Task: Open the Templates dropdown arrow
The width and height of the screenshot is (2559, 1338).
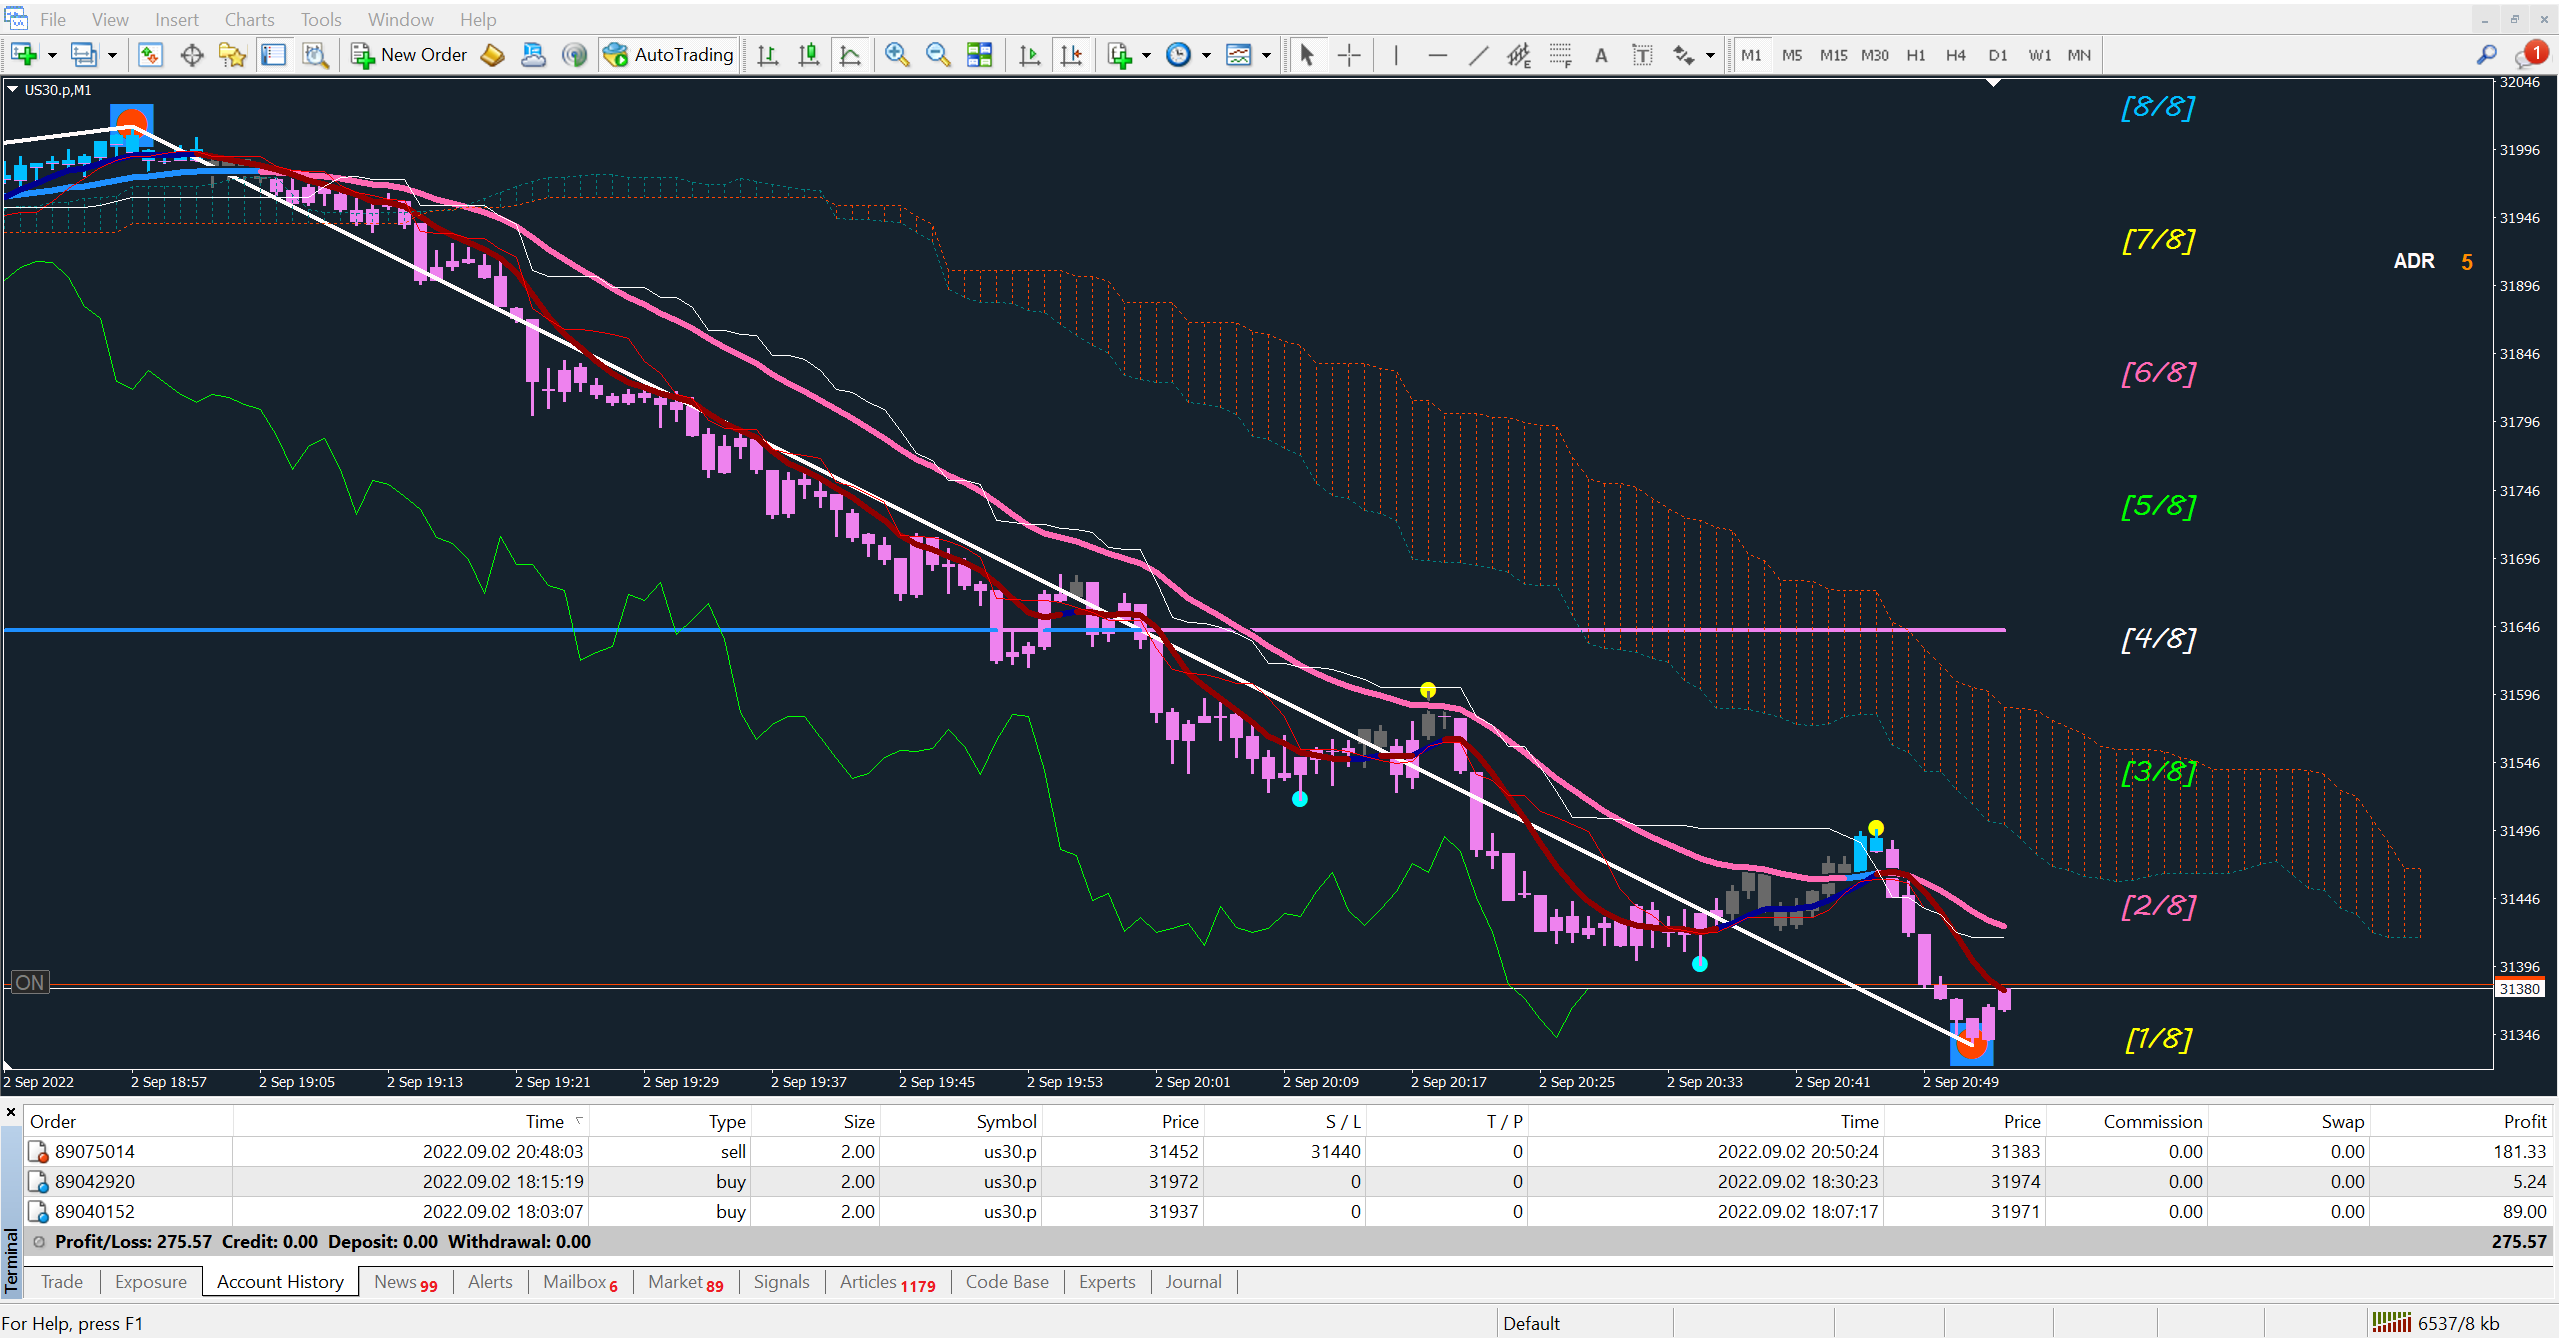Action: coord(1266,55)
